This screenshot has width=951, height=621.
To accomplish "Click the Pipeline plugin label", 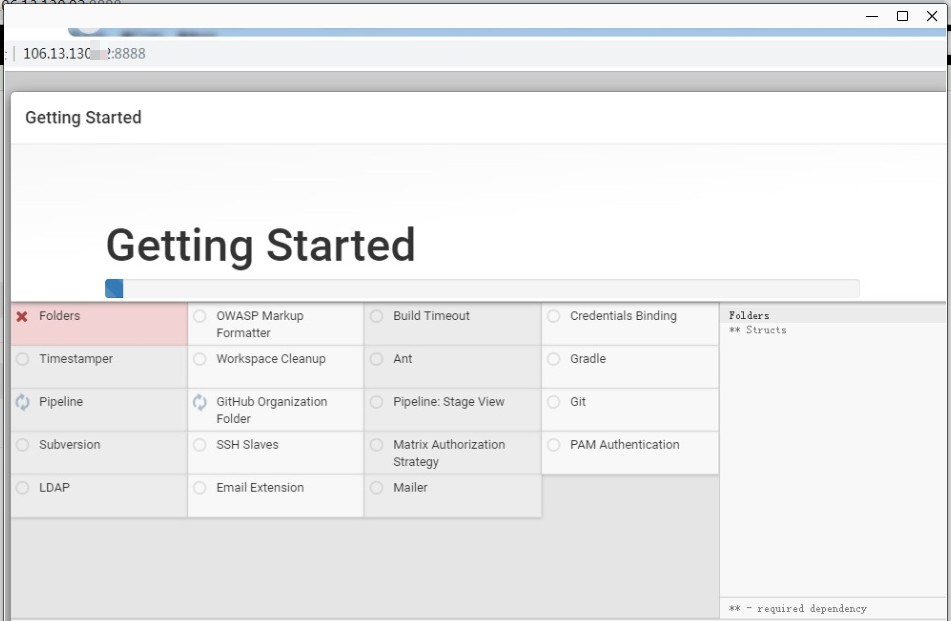I will pos(61,402).
